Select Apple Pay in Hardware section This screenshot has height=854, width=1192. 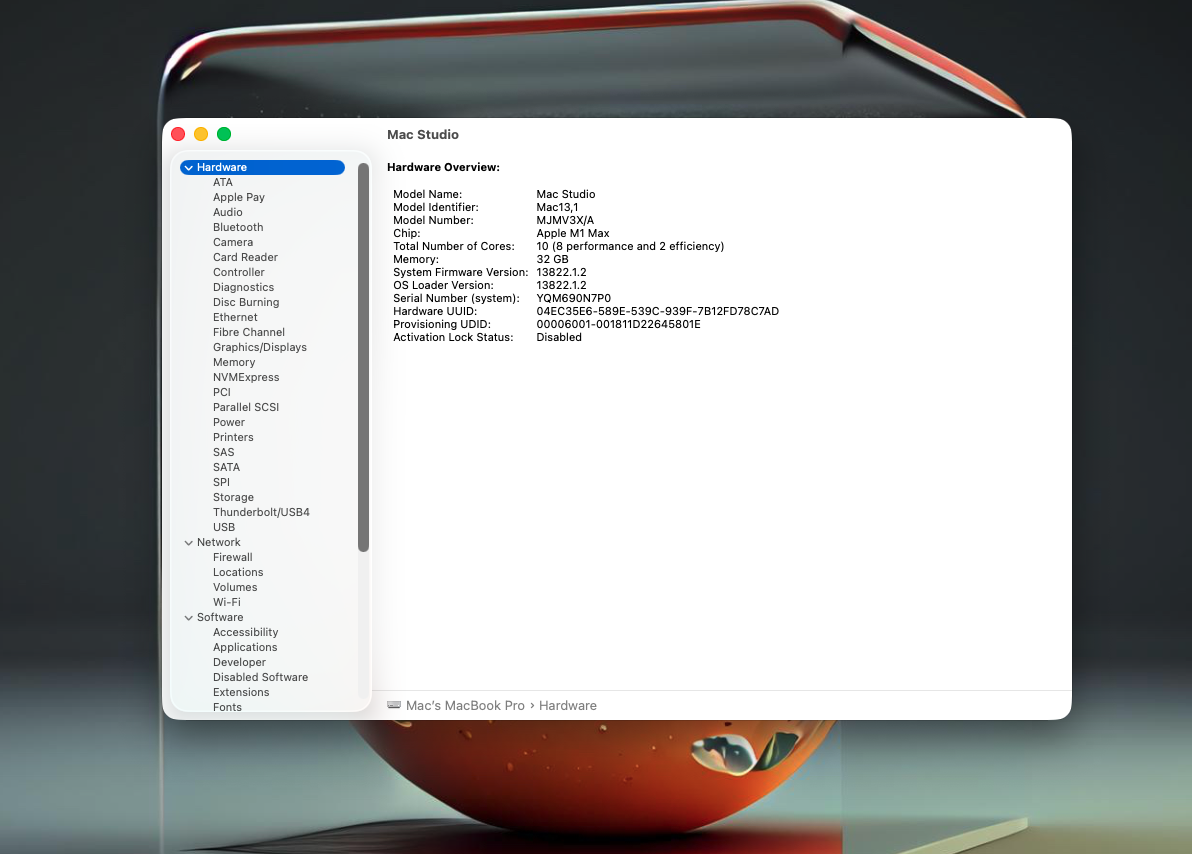(x=238, y=197)
